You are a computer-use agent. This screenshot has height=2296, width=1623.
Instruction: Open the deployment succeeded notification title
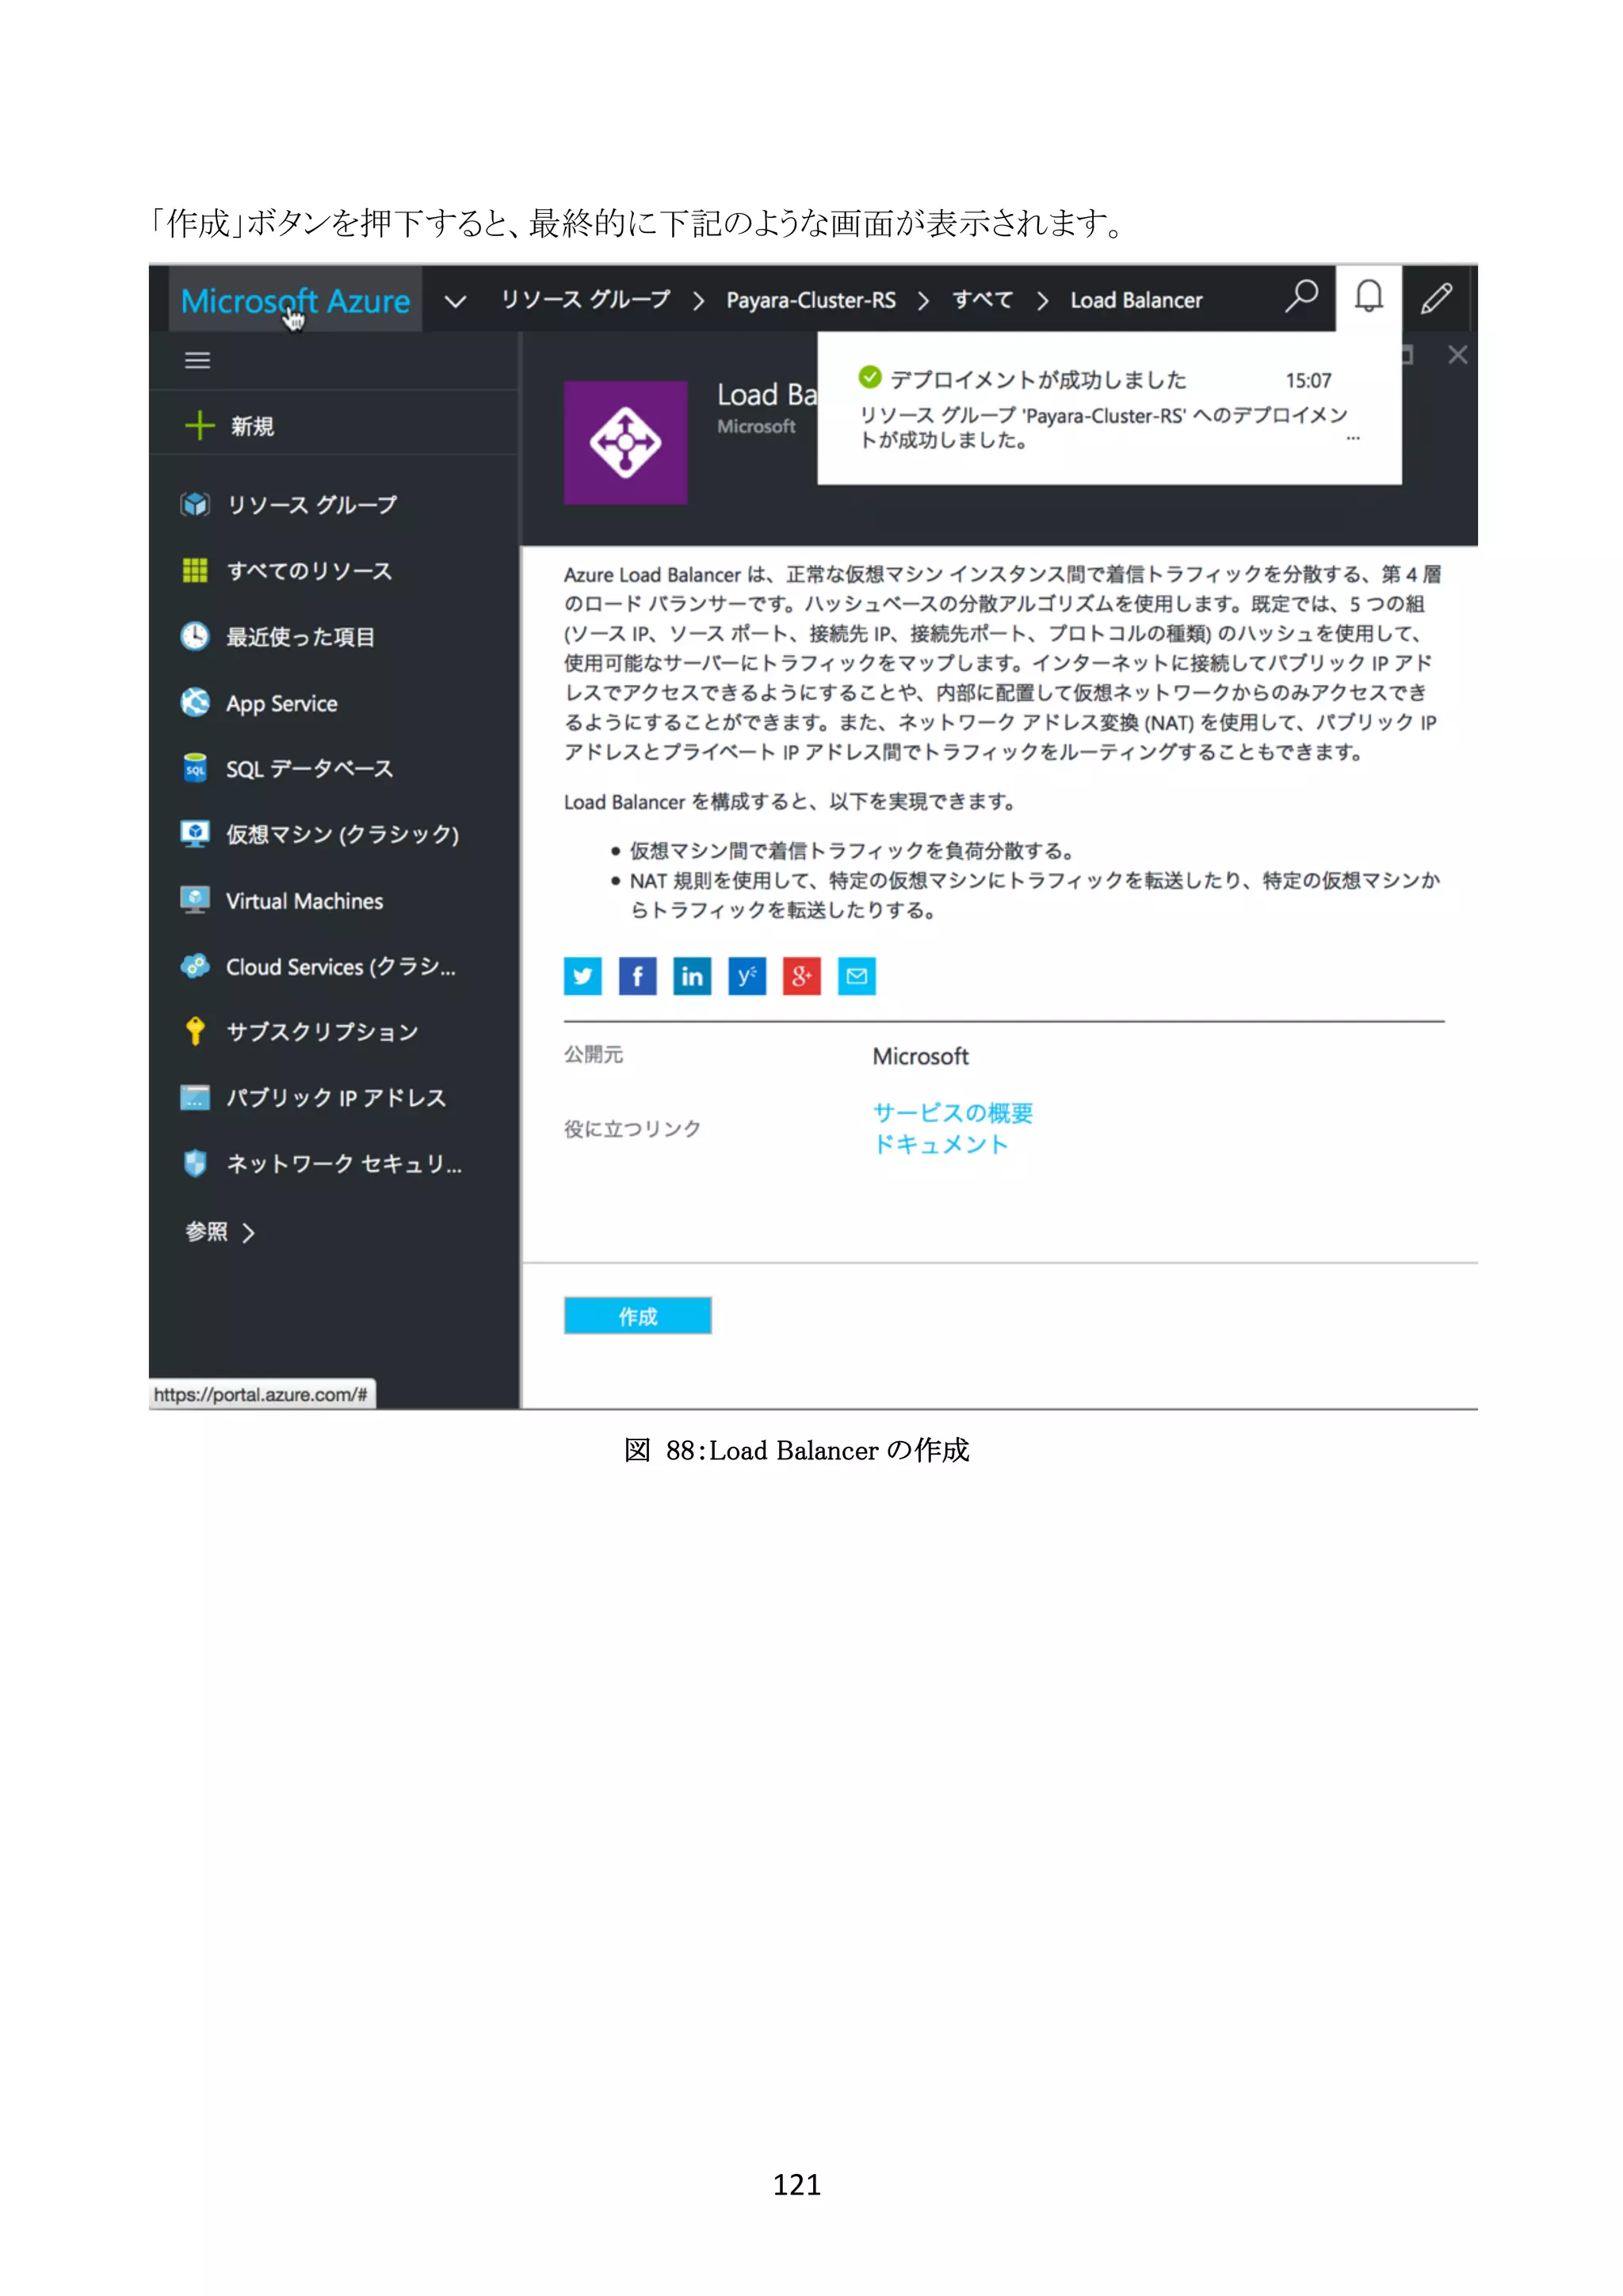click(1038, 379)
